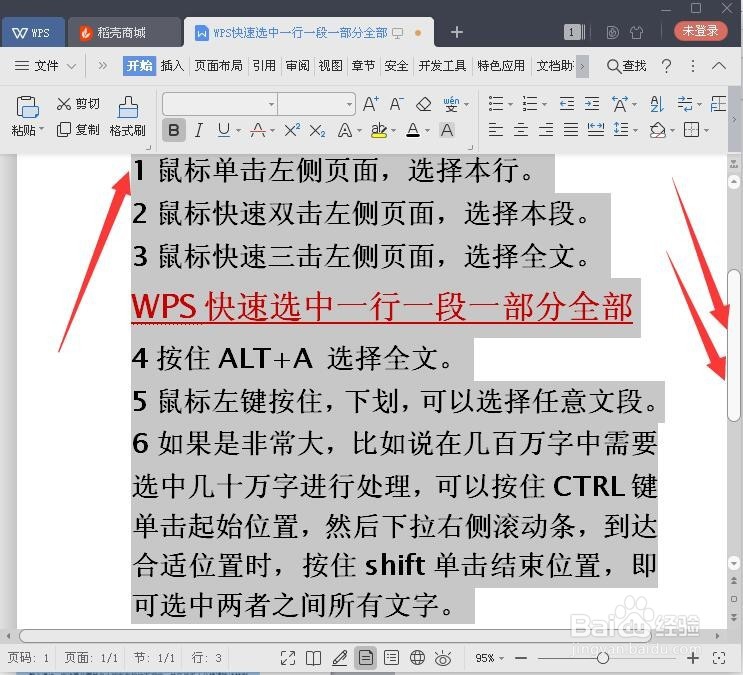
Task: Toggle writing mode pen icon
Action: [x=339, y=658]
